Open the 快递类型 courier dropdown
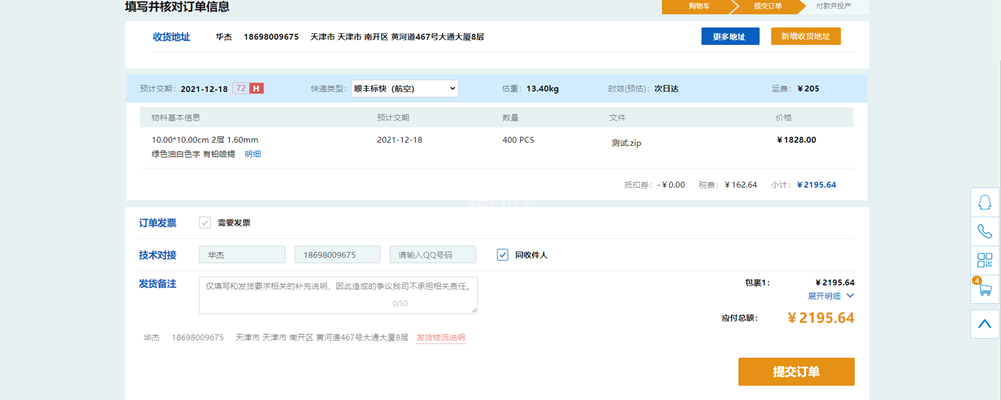The width and height of the screenshot is (1001, 400). click(404, 88)
